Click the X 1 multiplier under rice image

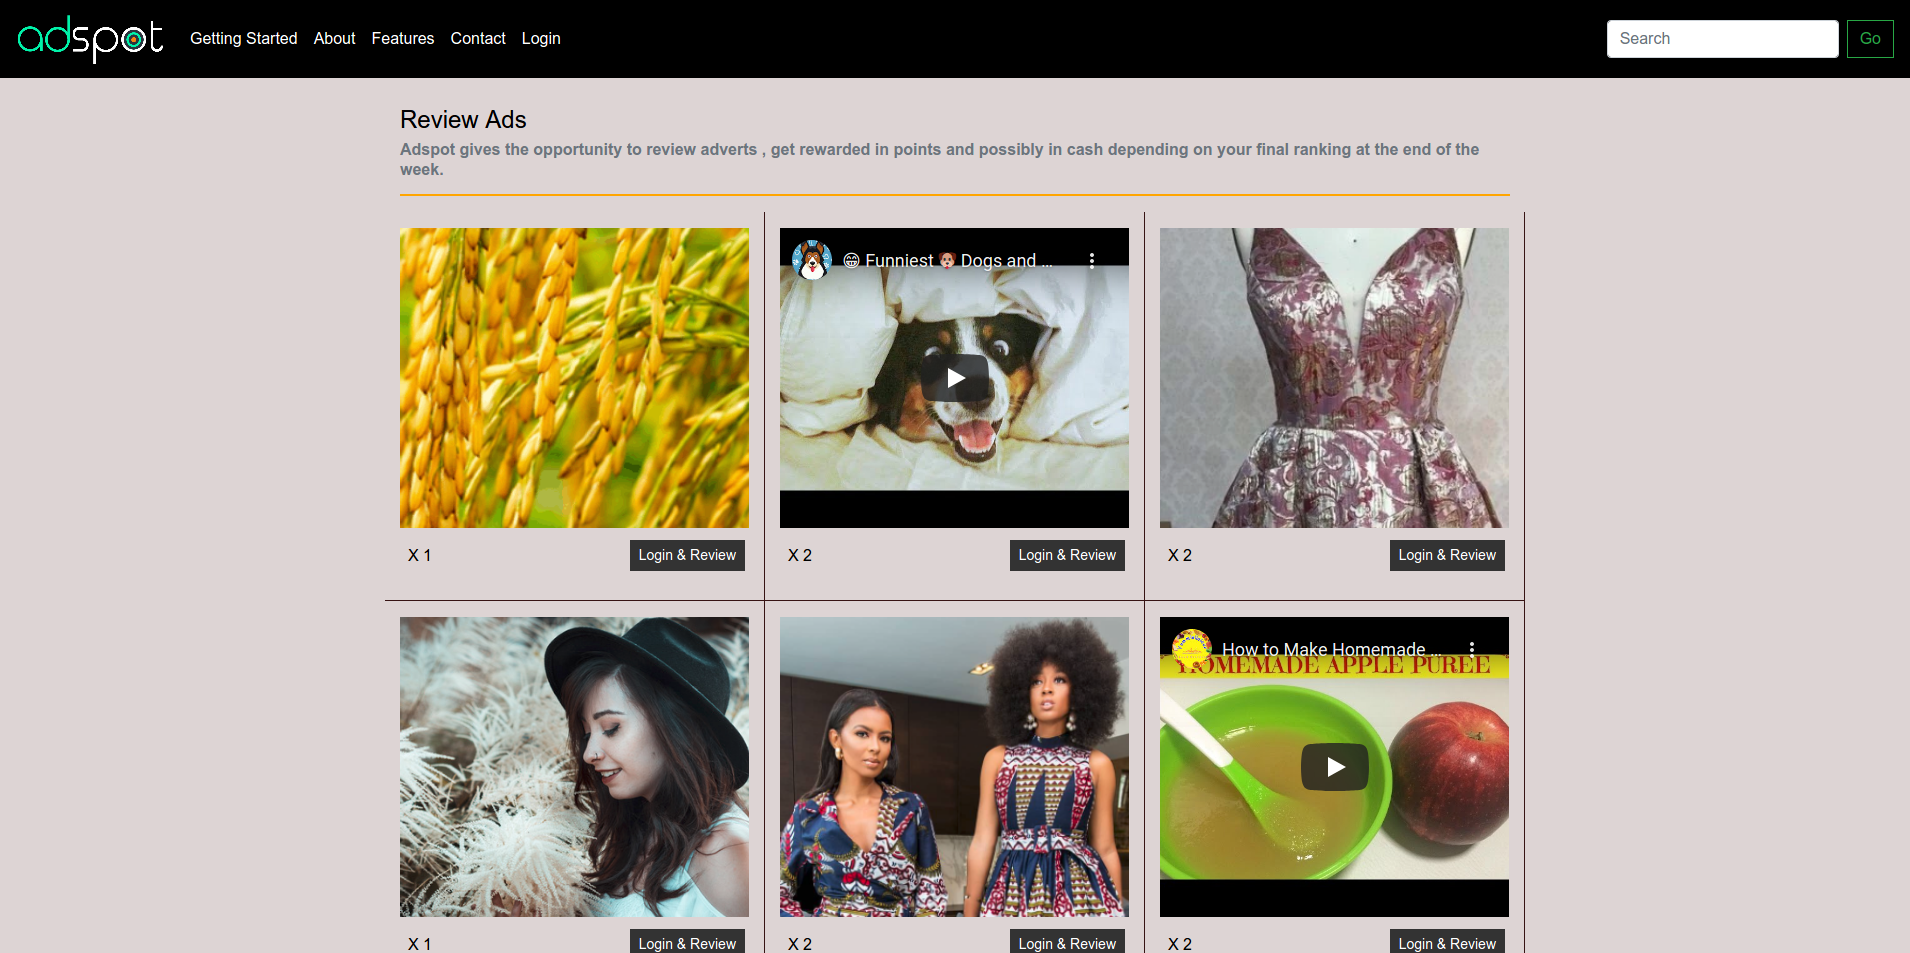(419, 555)
